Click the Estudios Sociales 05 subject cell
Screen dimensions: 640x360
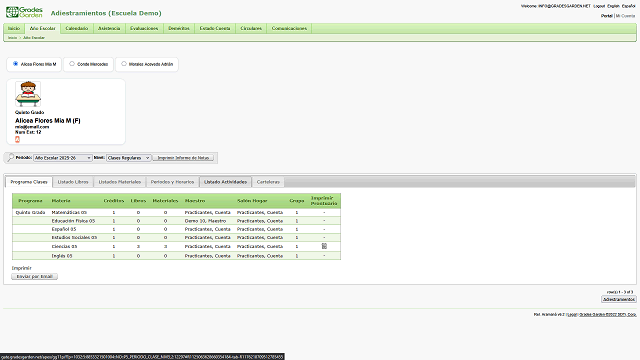[74, 237]
